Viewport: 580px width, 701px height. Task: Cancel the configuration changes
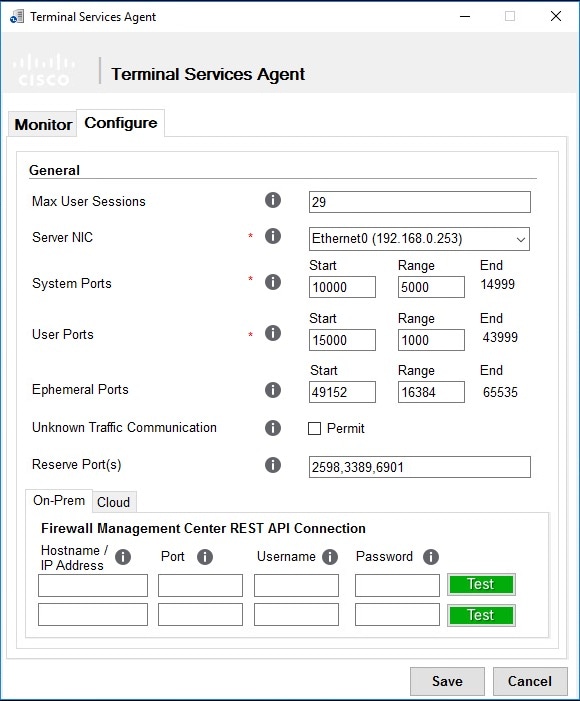click(x=530, y=681)
